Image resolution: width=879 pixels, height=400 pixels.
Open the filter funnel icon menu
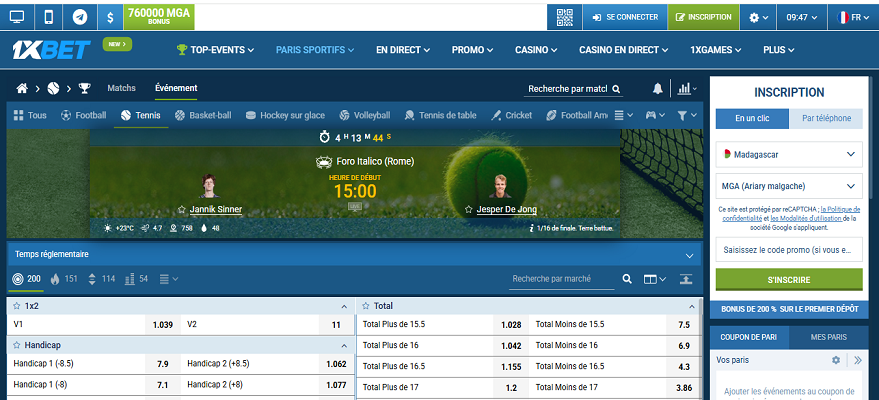(x=687, y=115)
